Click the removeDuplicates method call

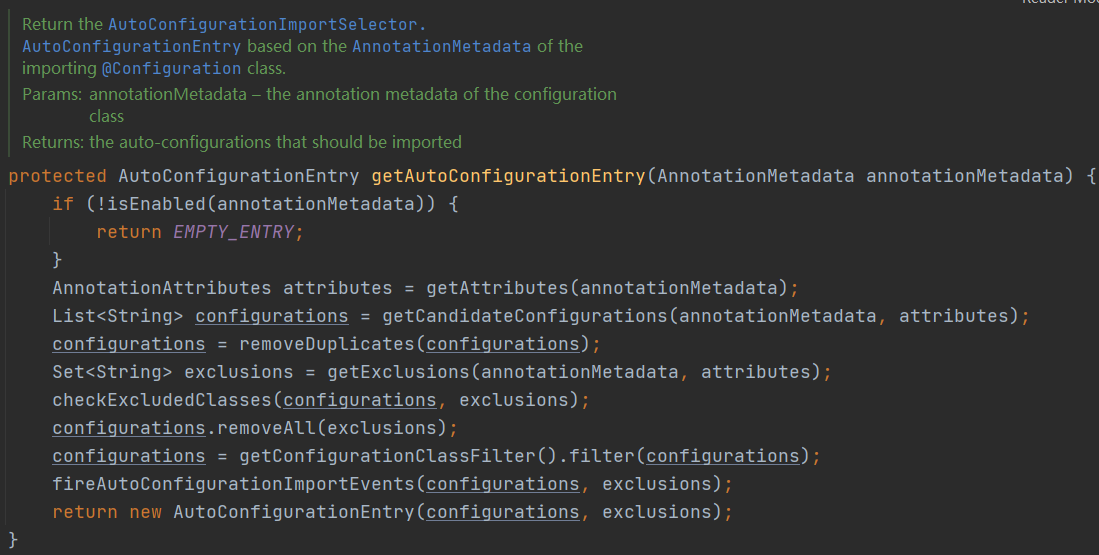pos(327,344)
